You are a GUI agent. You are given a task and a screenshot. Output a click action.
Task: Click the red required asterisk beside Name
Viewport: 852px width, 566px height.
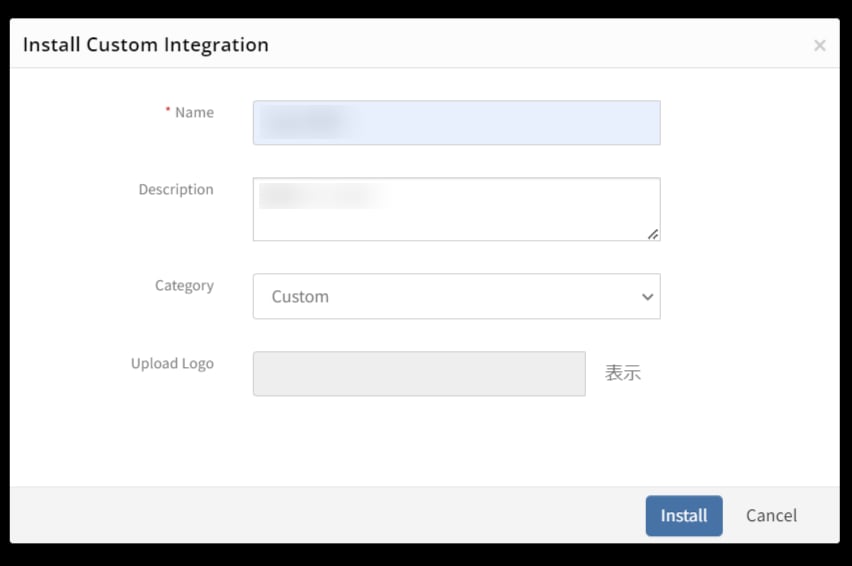point(168,110)
